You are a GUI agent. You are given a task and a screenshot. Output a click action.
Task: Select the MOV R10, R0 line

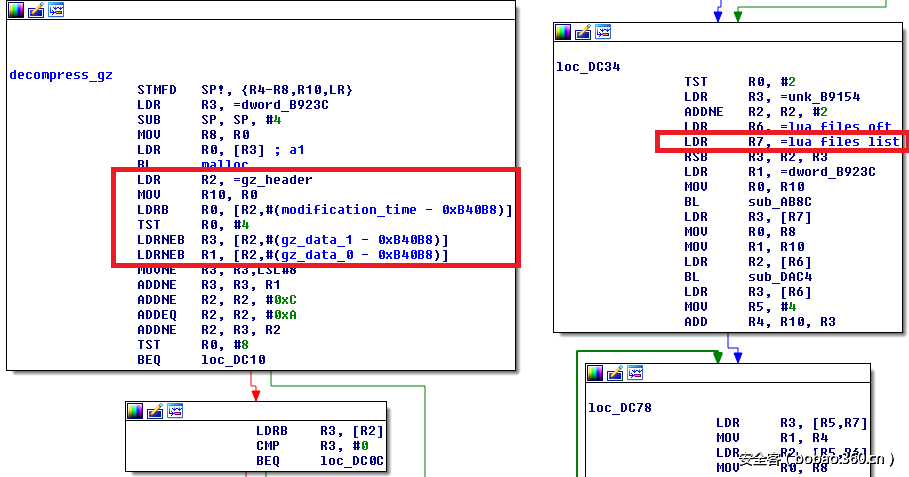(x=197, y=195)
